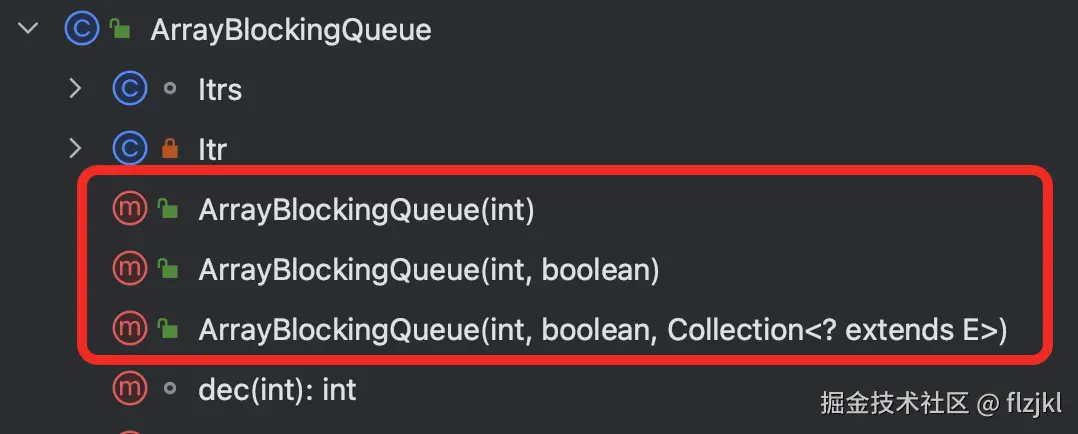1078x434 pixels.
Task: Select the ArrayBlockingQueue(int, boolean) constructor
Action: [429, 270]
